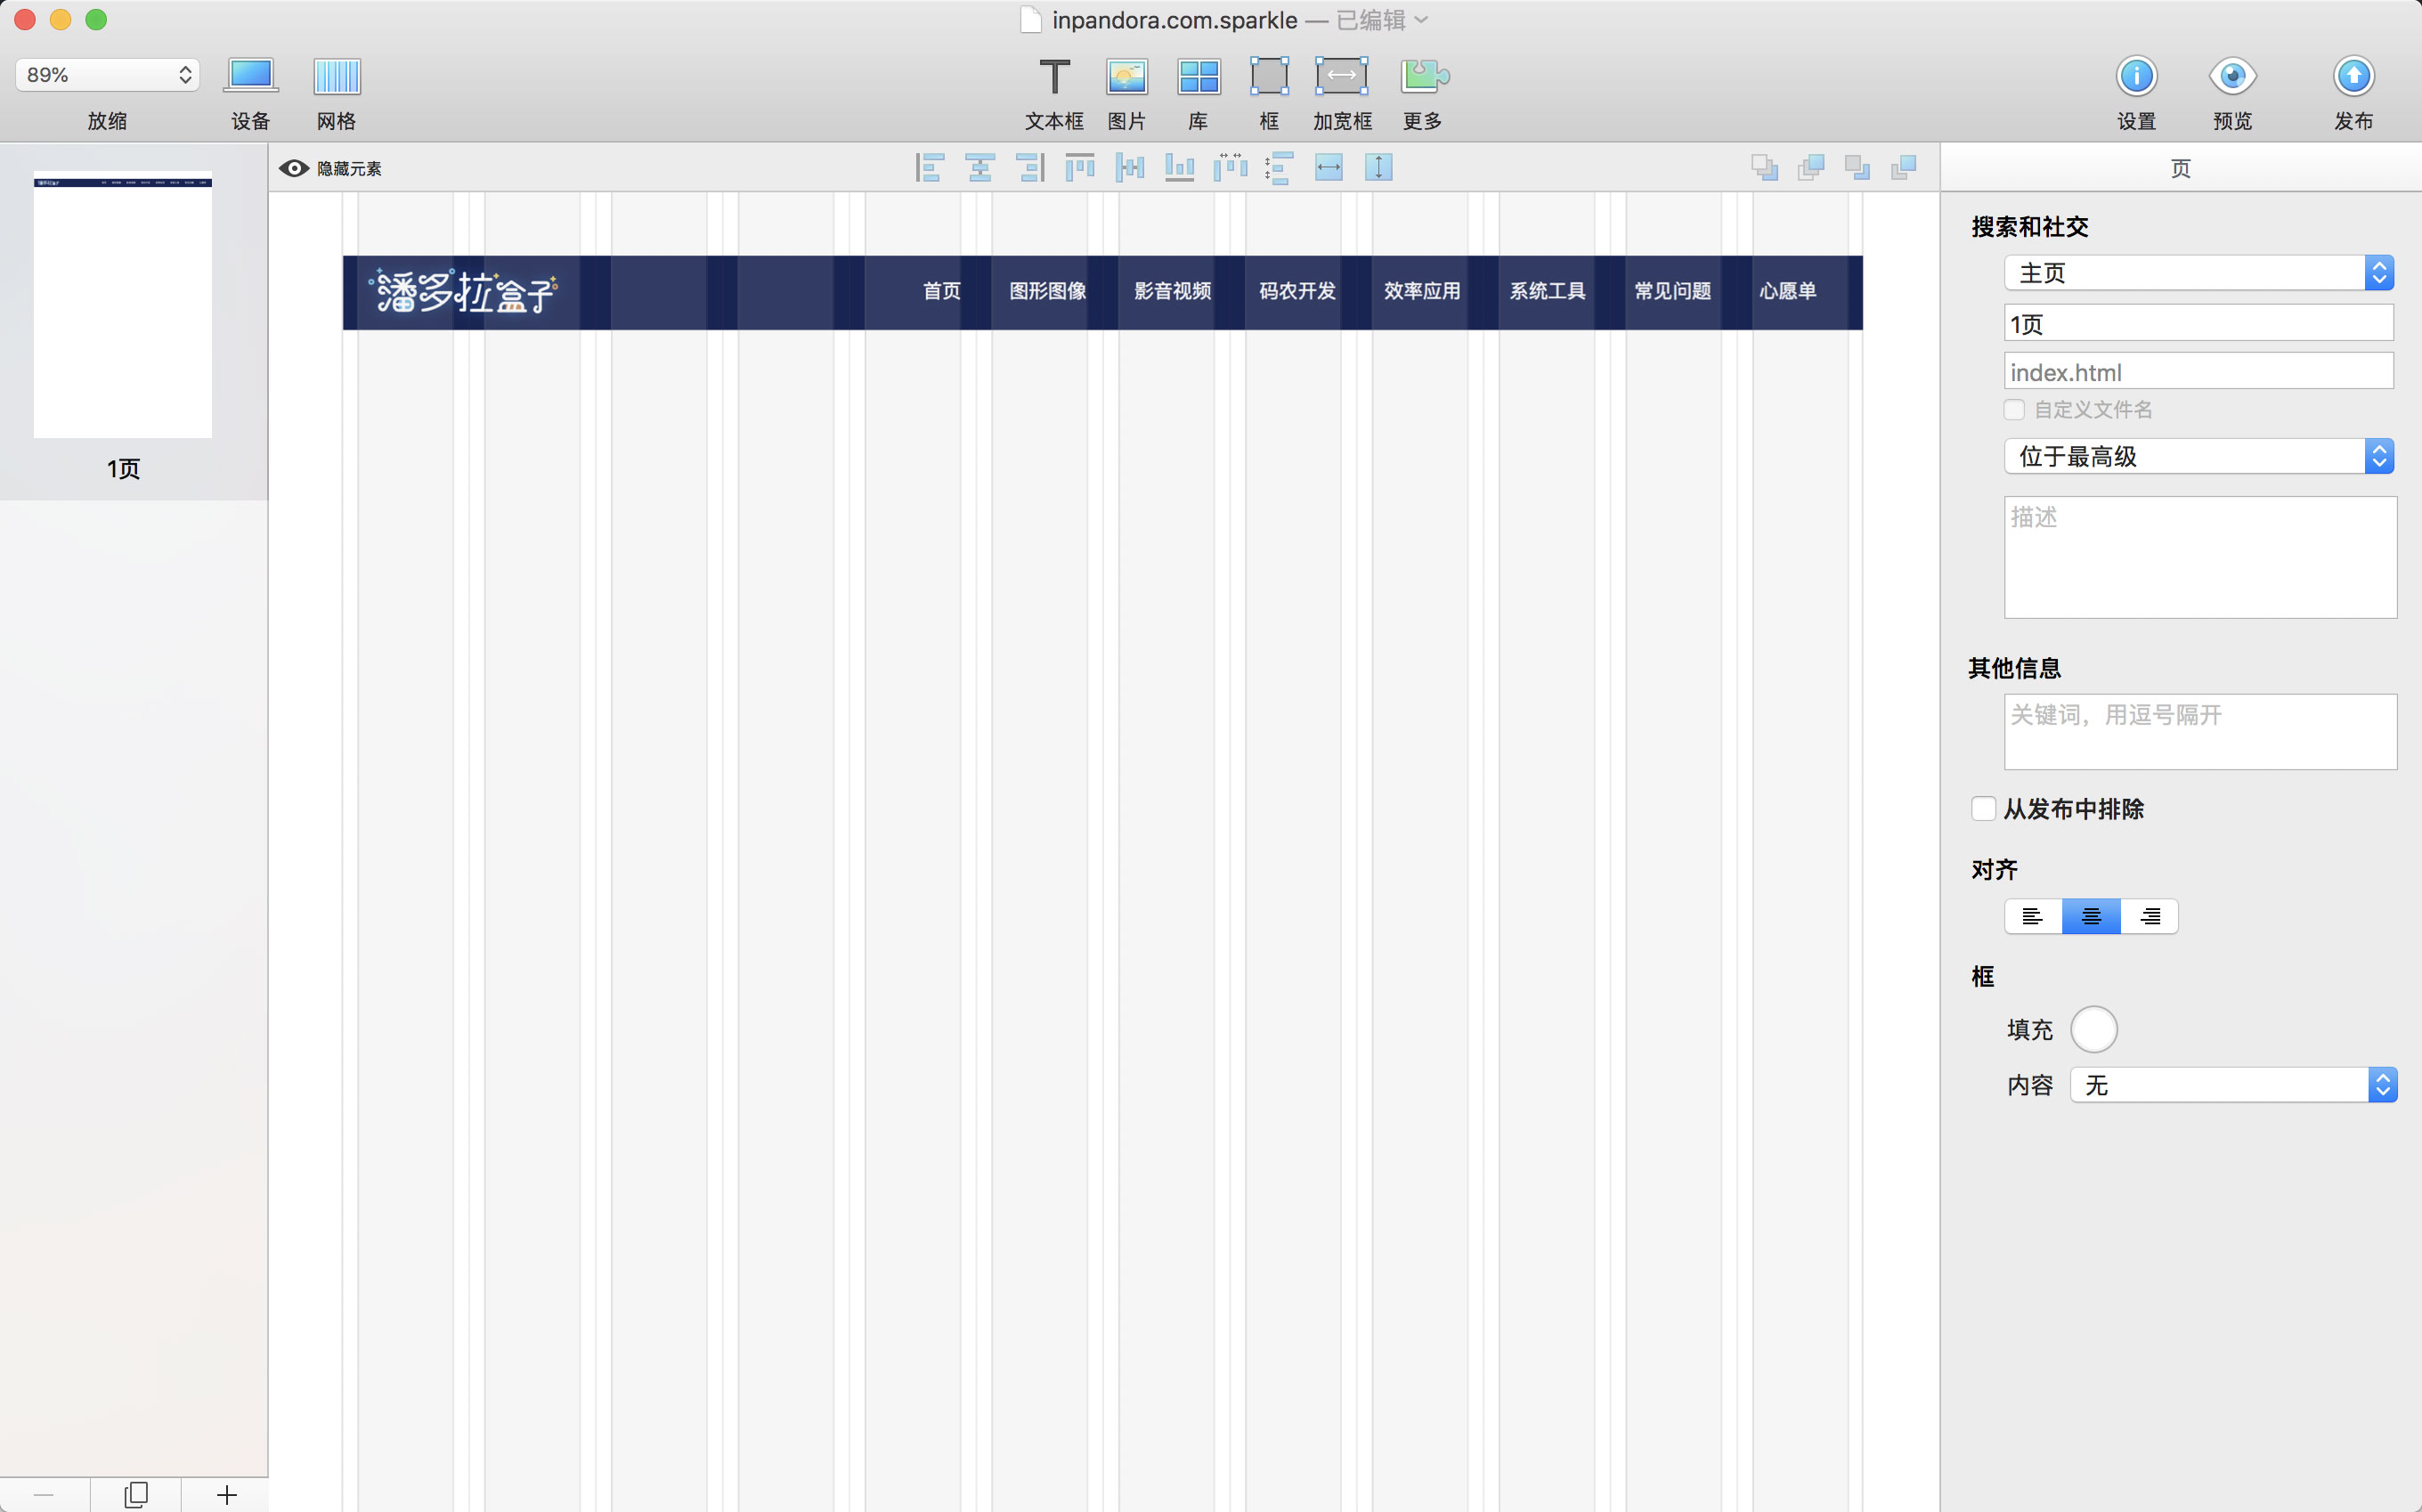Click the 加宽框 wide box tool
Image resolution: width=2422 pixels, height=1512 pixels.
(x=1341, y=77)
